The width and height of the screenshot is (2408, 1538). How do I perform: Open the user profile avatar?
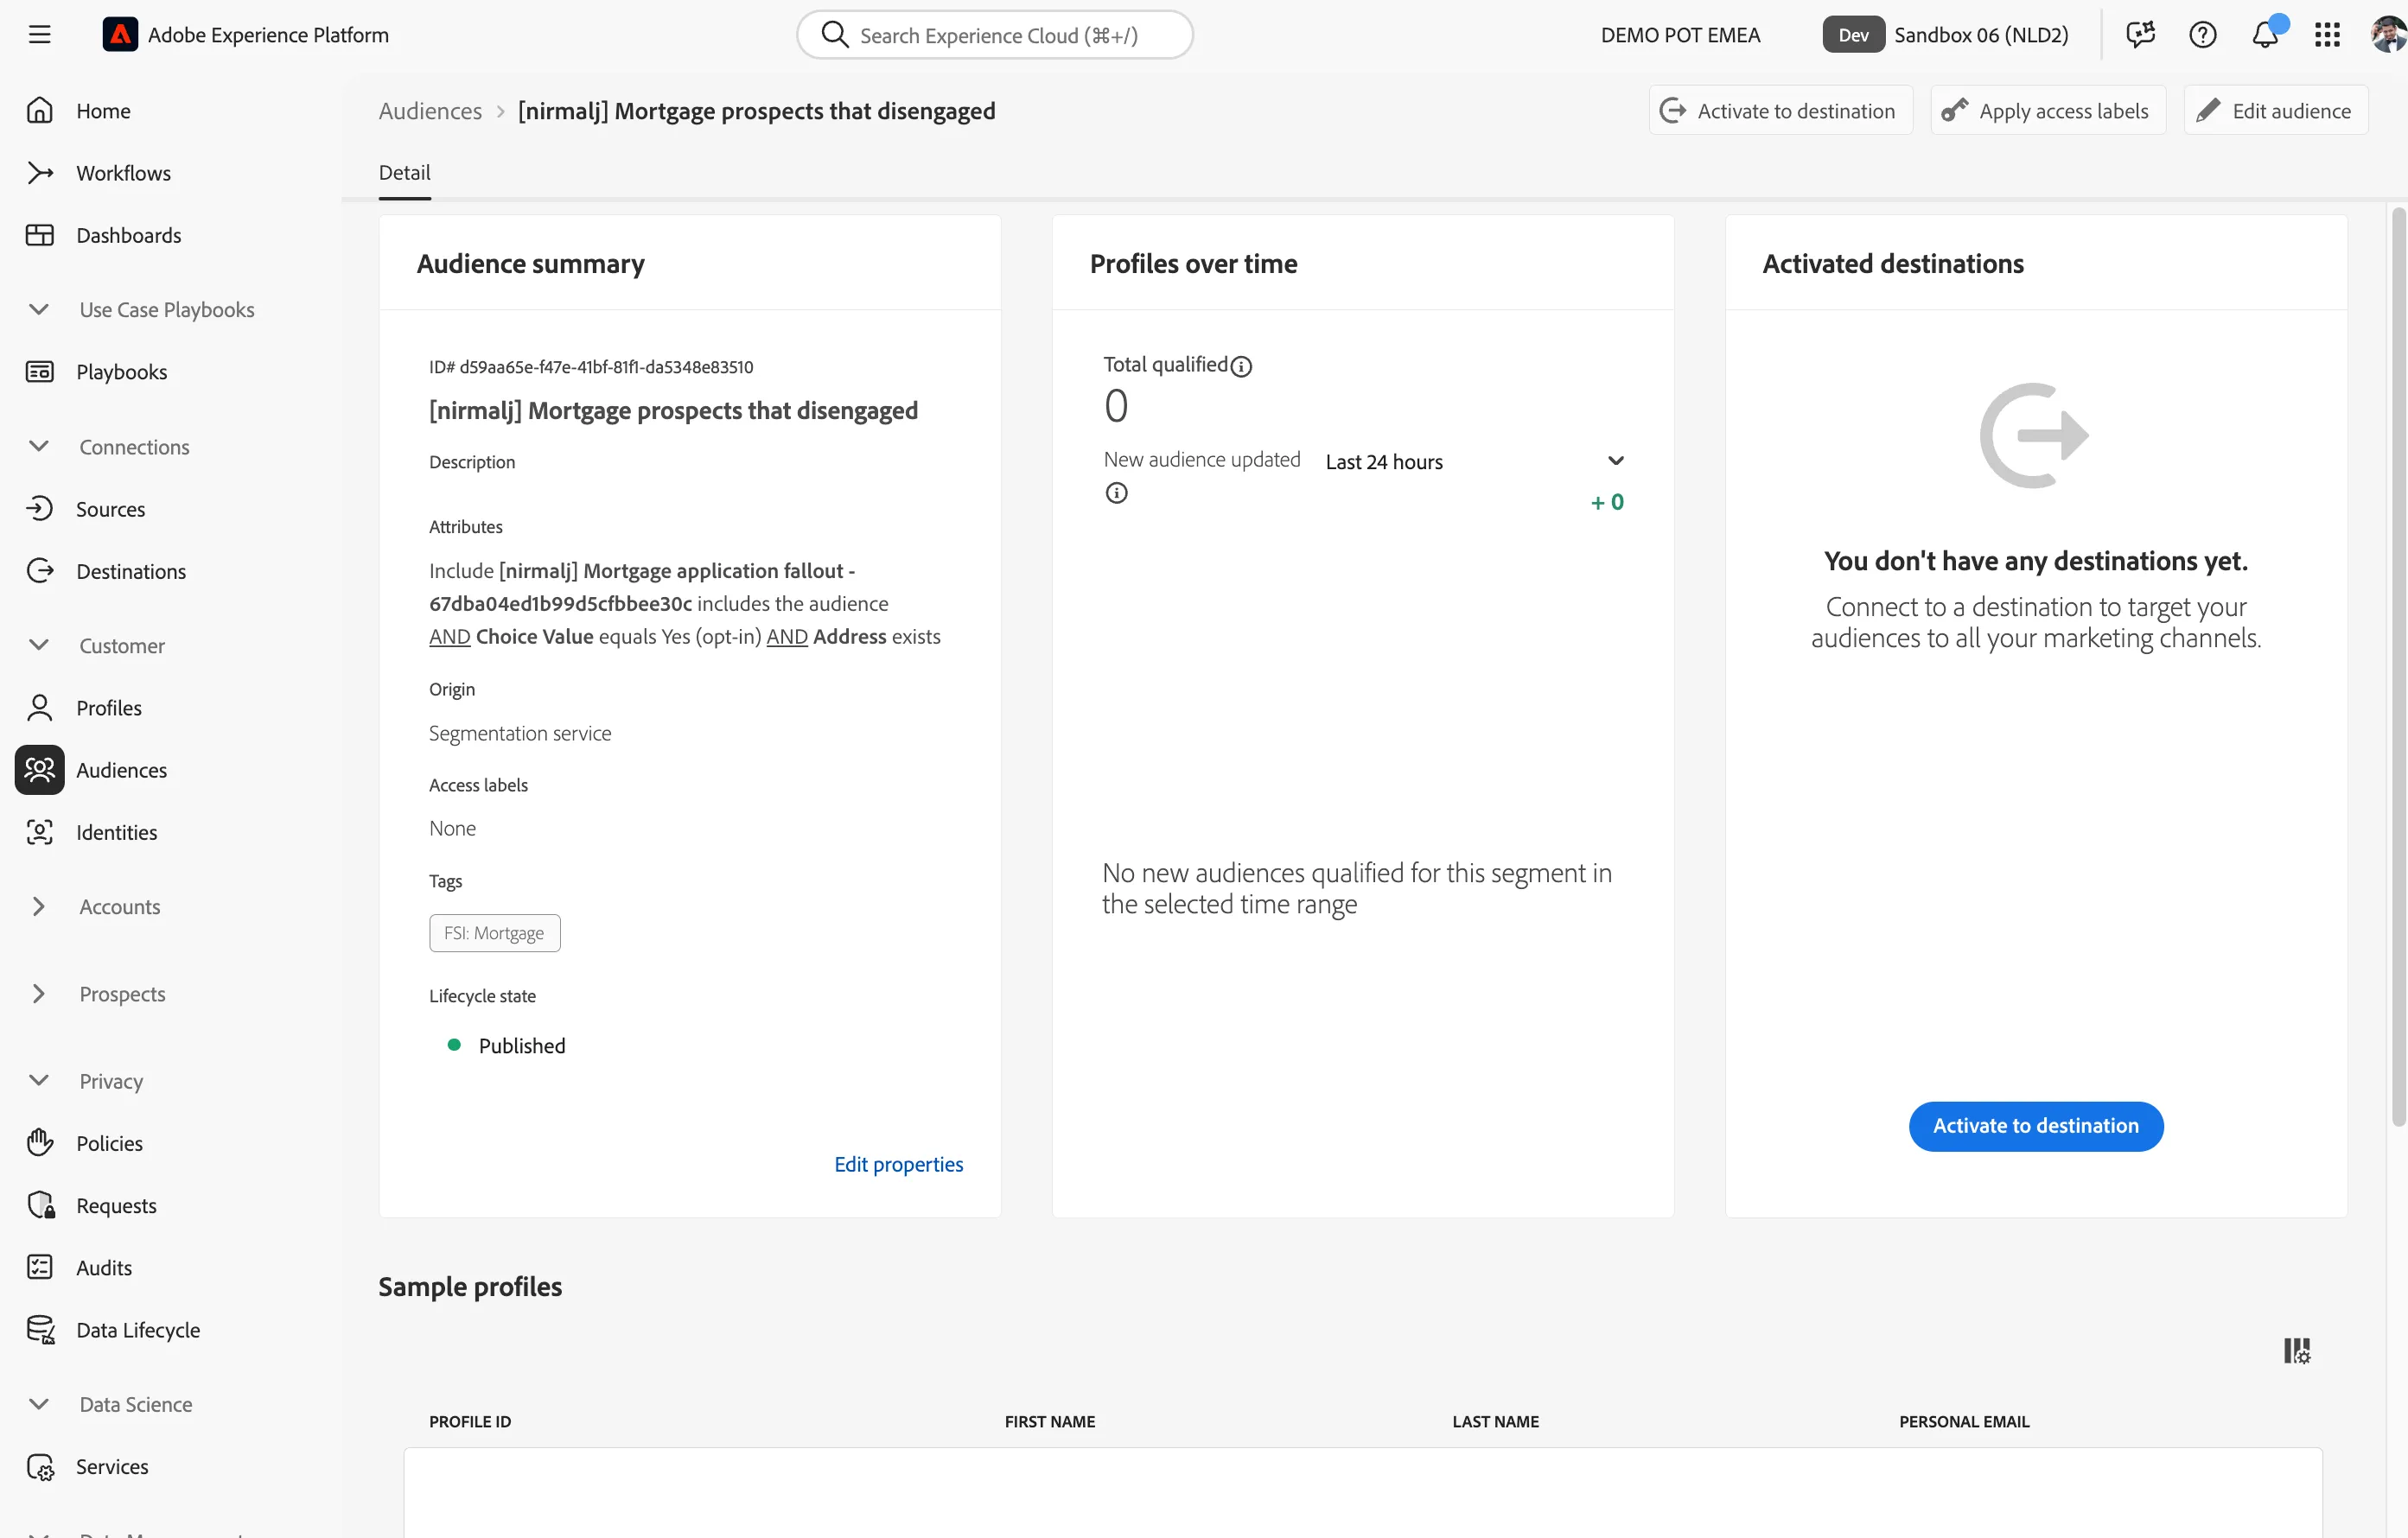pyautogui.click(x=2388, y=35)
